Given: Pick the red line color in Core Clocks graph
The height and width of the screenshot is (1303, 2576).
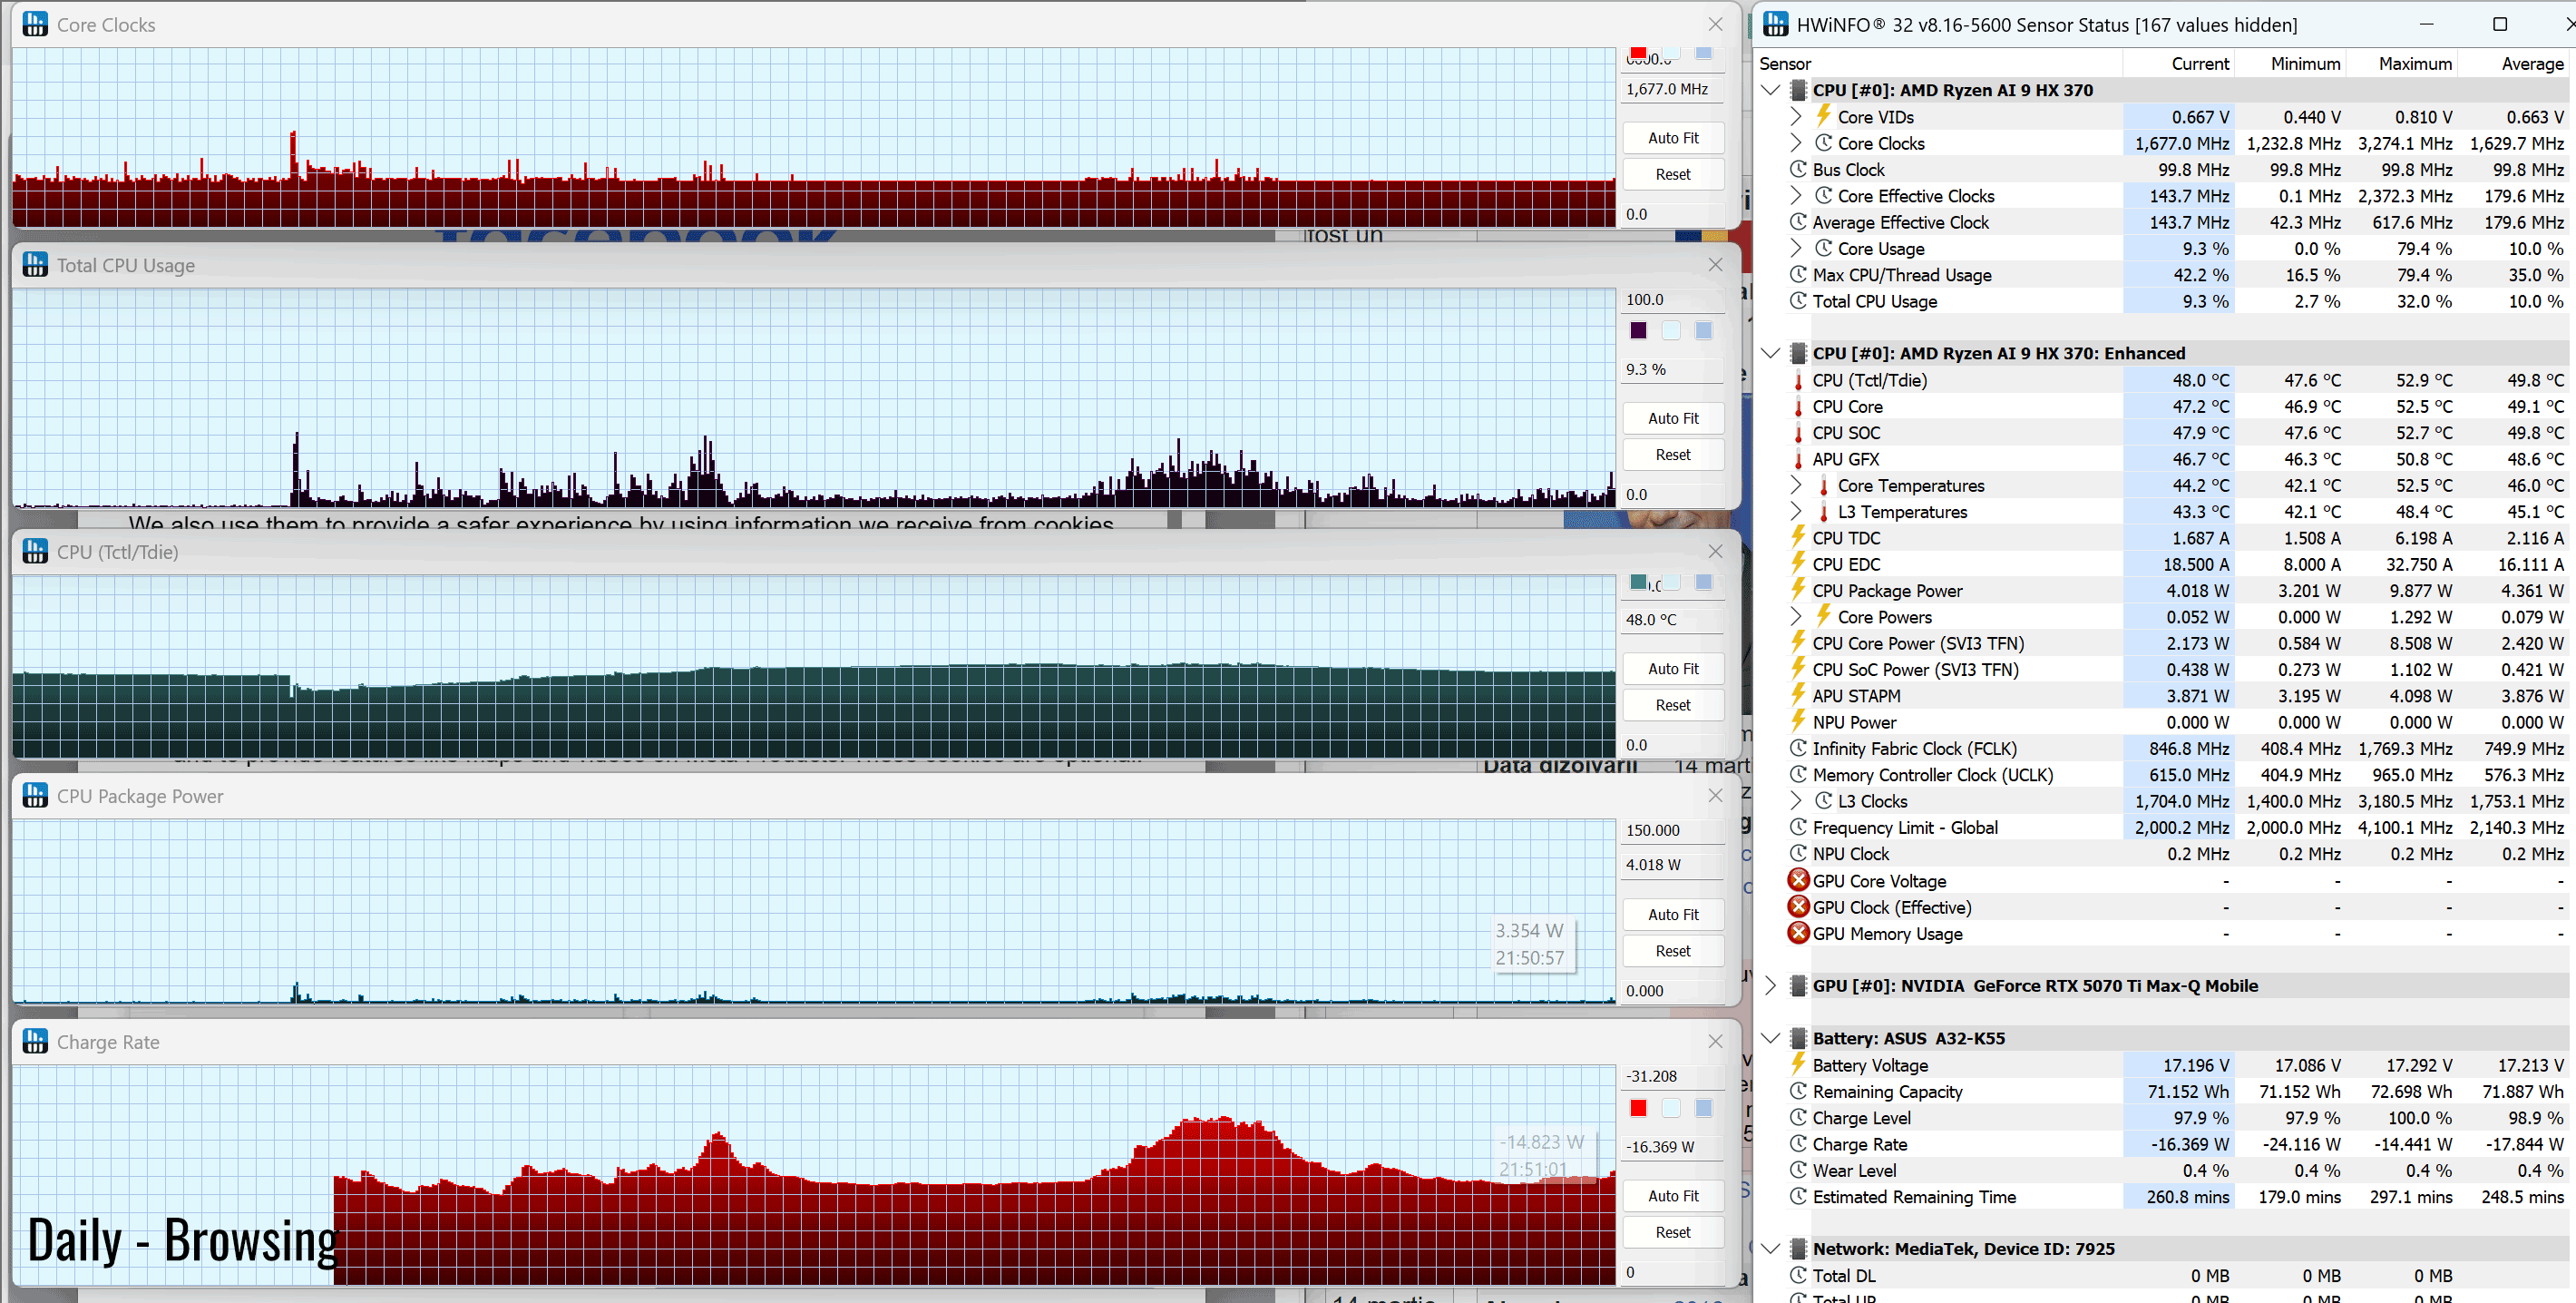Looking at the screenshot, I should pyautogui.click(x=1638, y=53).
